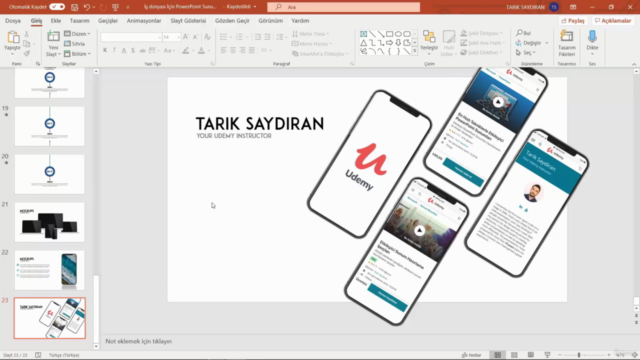Switch to the Tasarım tab
Image resolution: width=640 pixels, height=360 pixels.
(80, 20)
